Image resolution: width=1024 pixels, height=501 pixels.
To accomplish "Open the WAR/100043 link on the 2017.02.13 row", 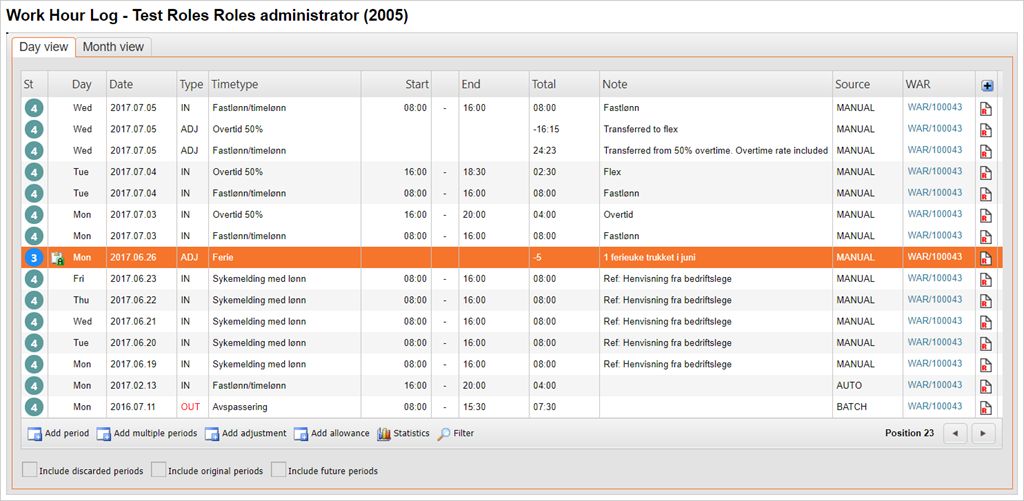I will [934, 385].
